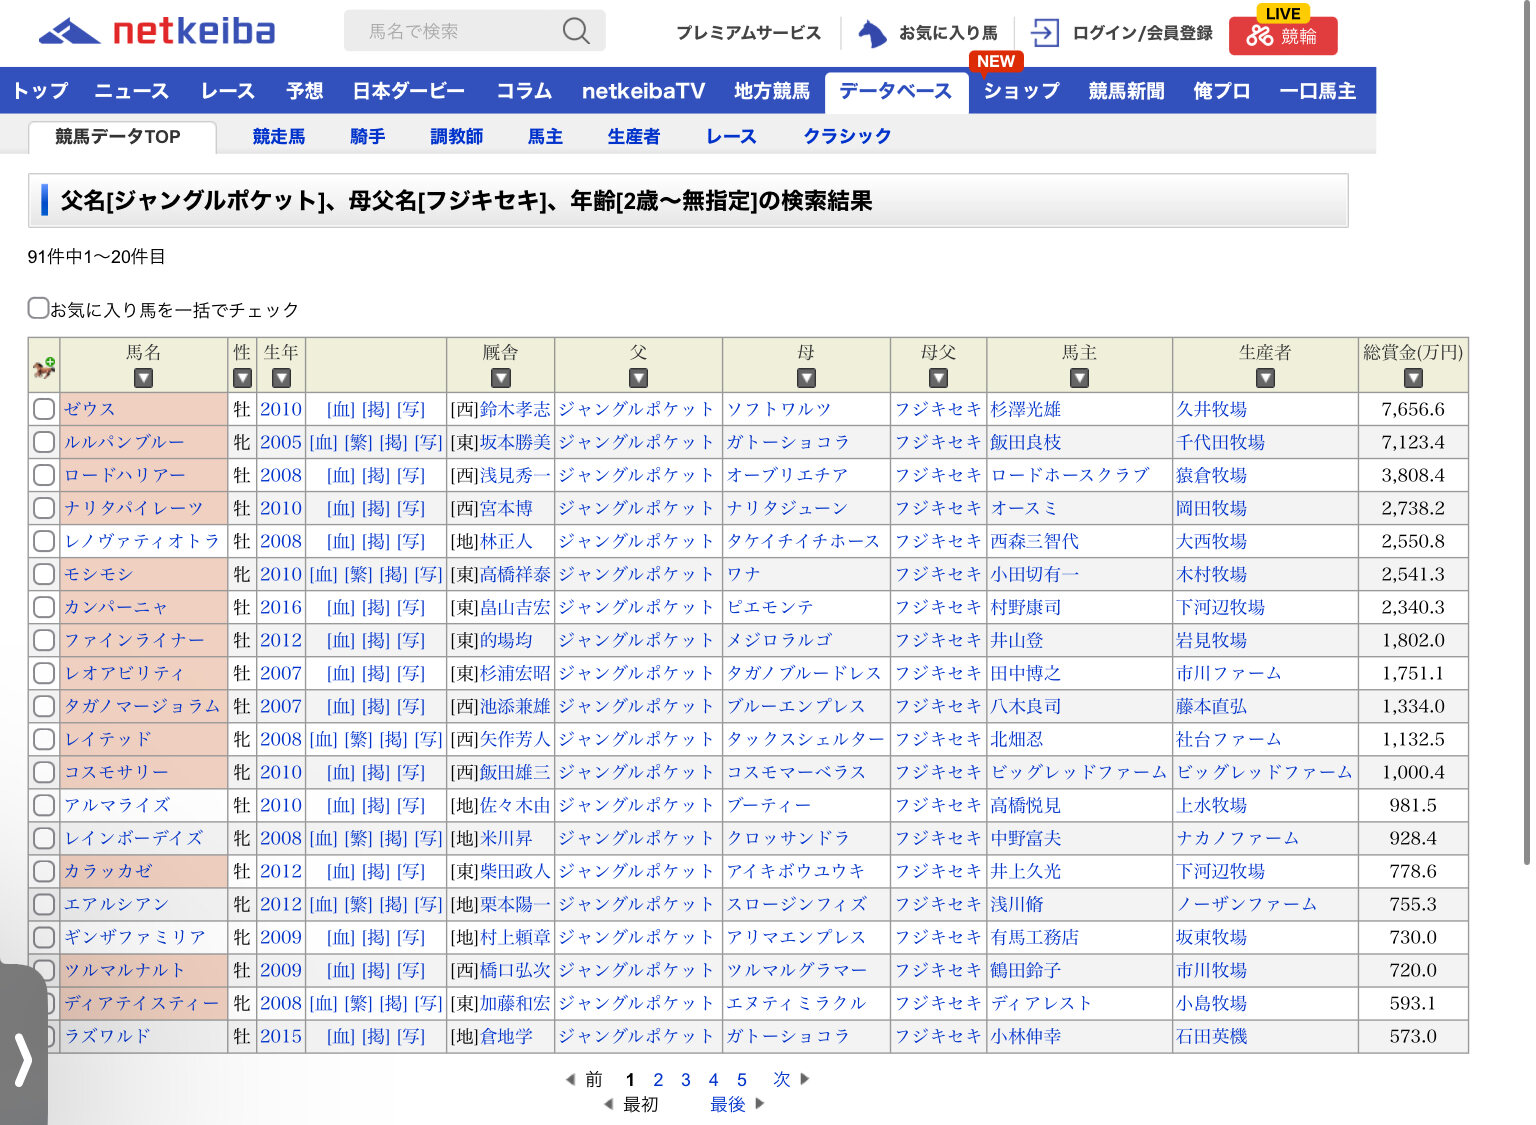Expand the left side panel arrow
The image size is (1536, 1125).
pos(22,1060)
